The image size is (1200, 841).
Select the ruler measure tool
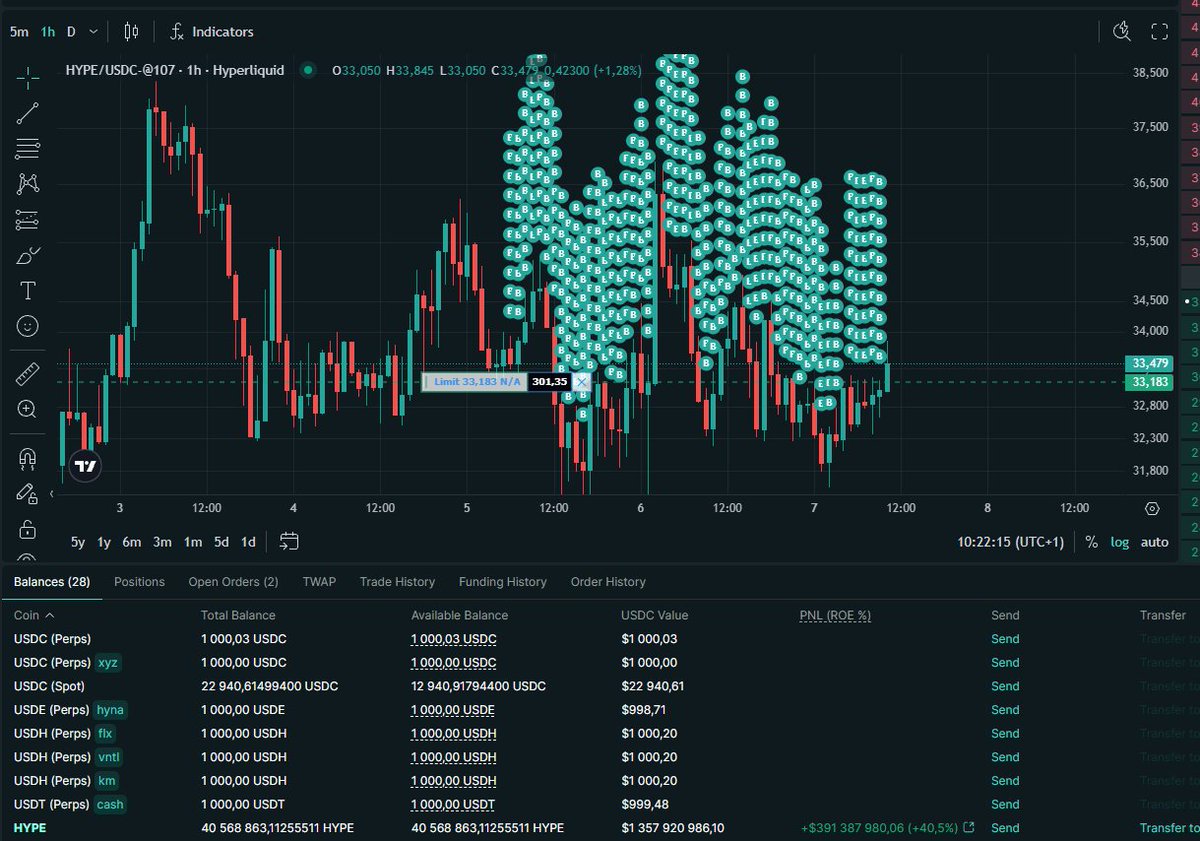tap(28, 375)
